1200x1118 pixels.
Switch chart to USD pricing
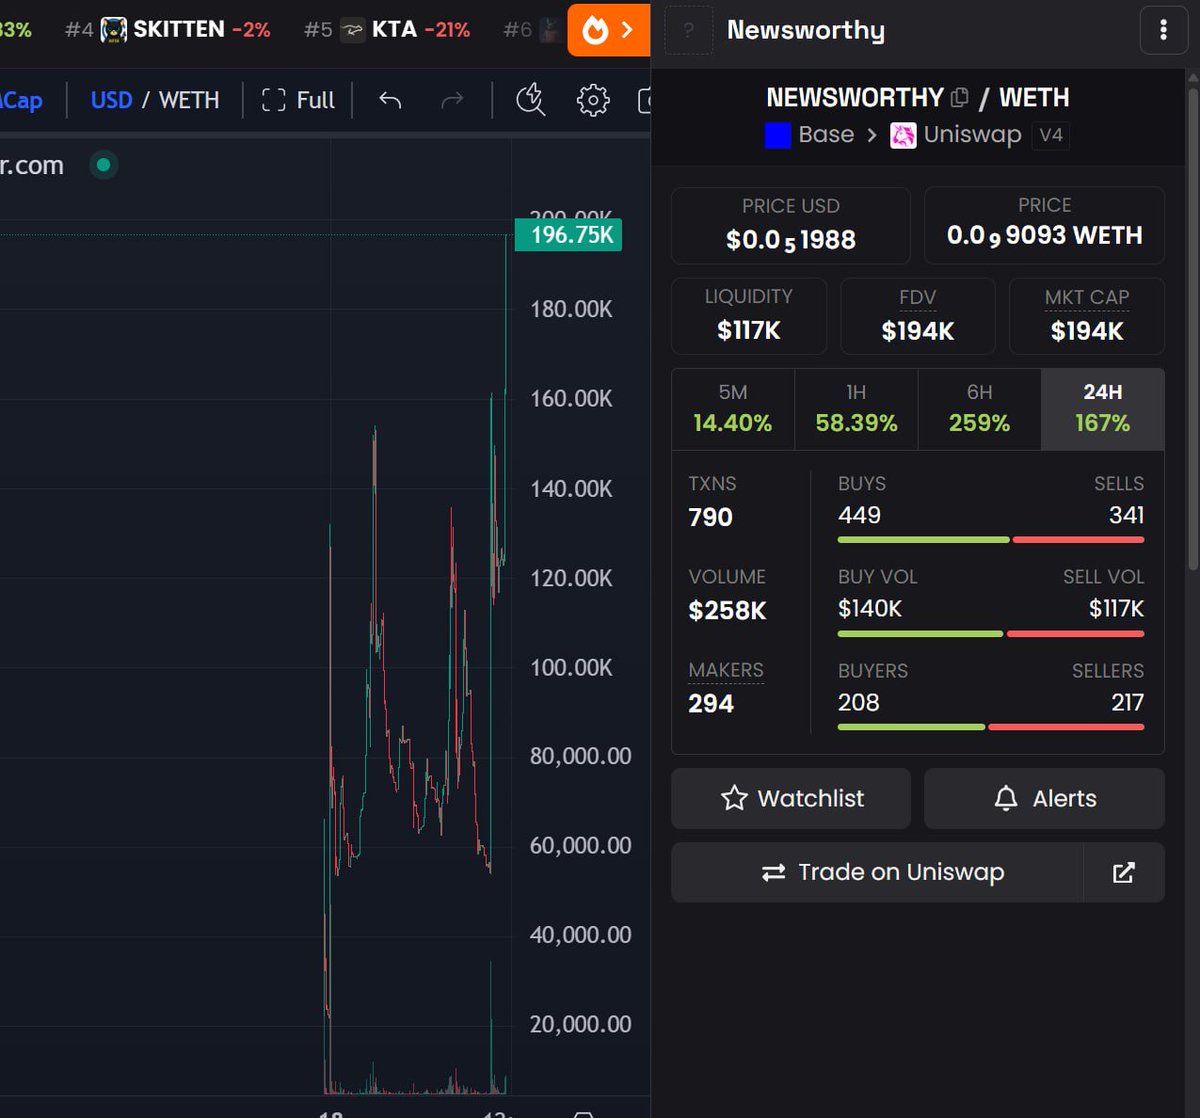[x=111, y=100]
